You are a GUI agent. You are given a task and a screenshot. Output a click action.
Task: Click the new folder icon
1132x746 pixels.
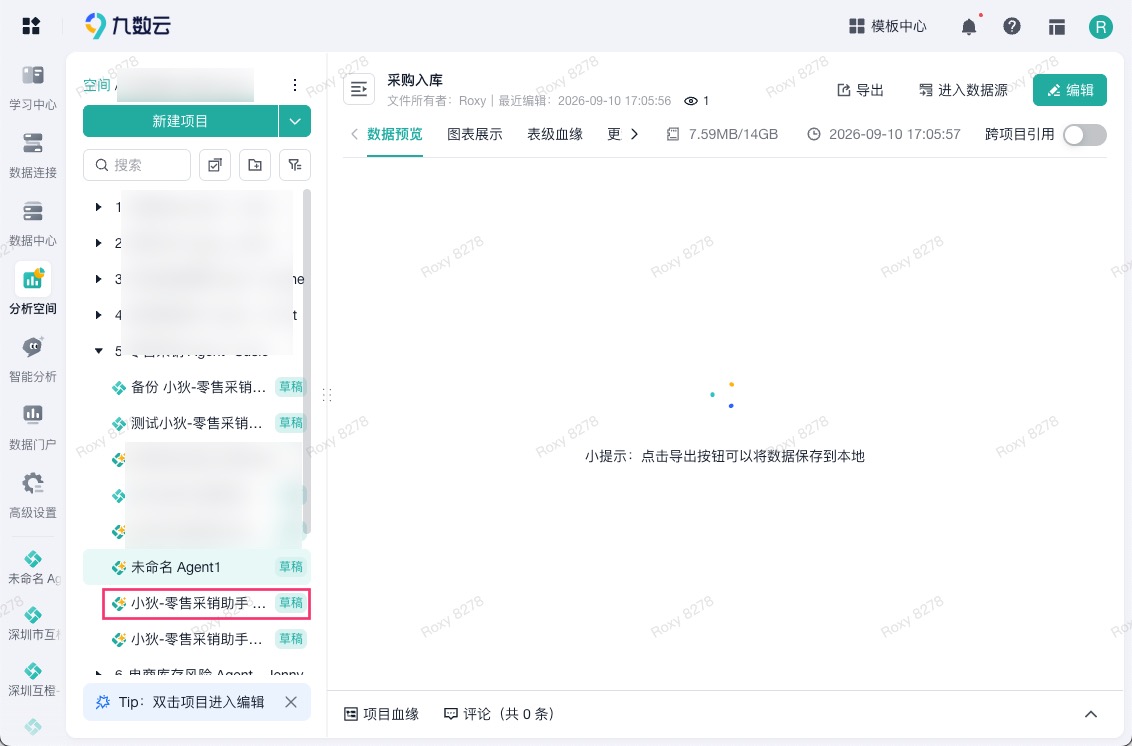[255, 165]
